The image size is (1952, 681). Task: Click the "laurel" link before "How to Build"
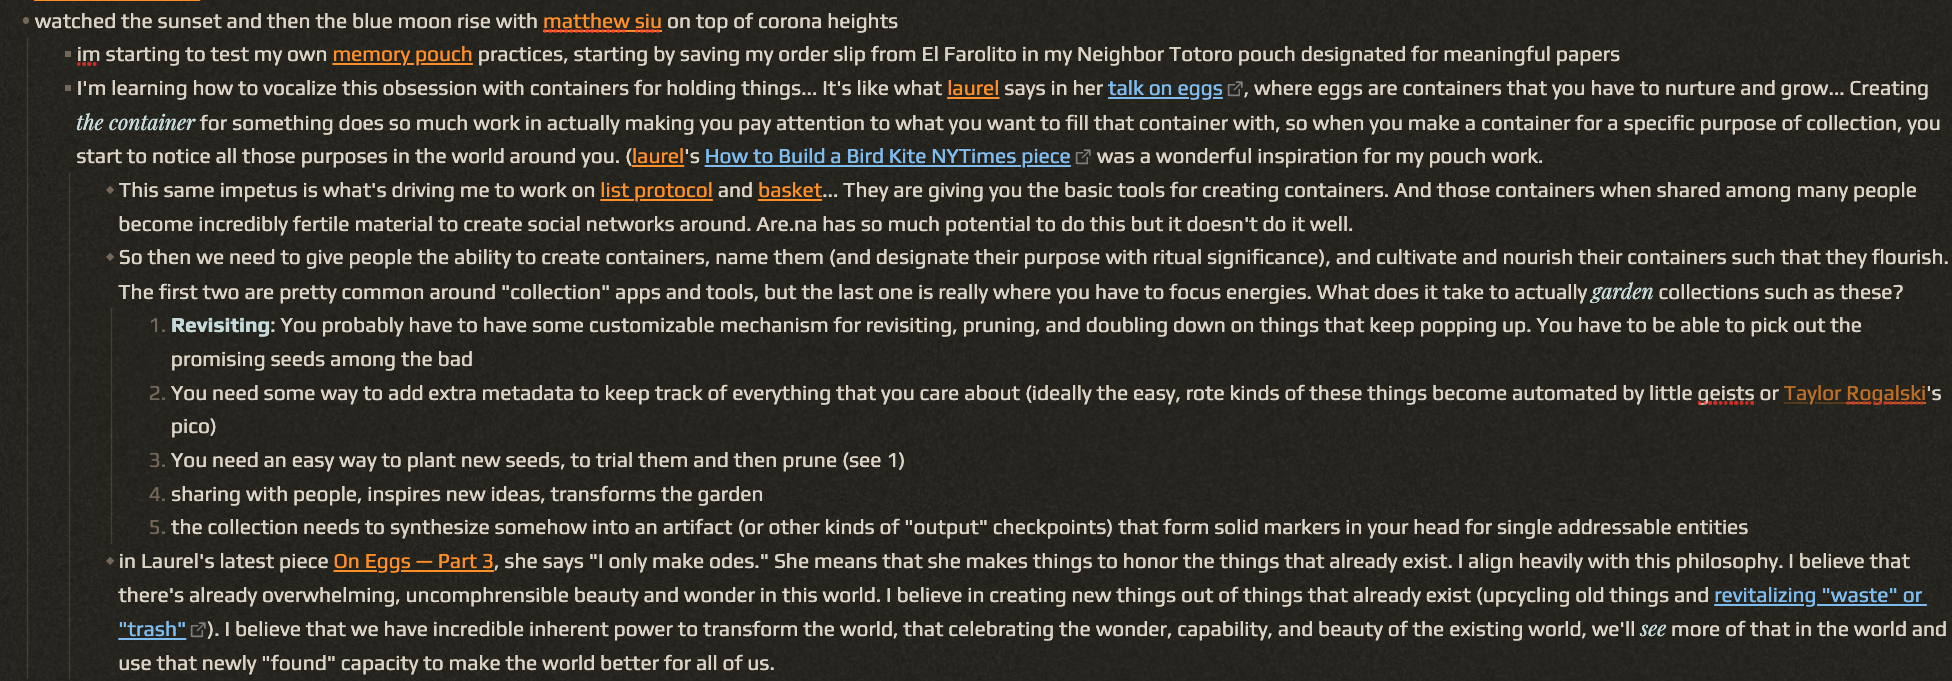(x=657, y=156)
